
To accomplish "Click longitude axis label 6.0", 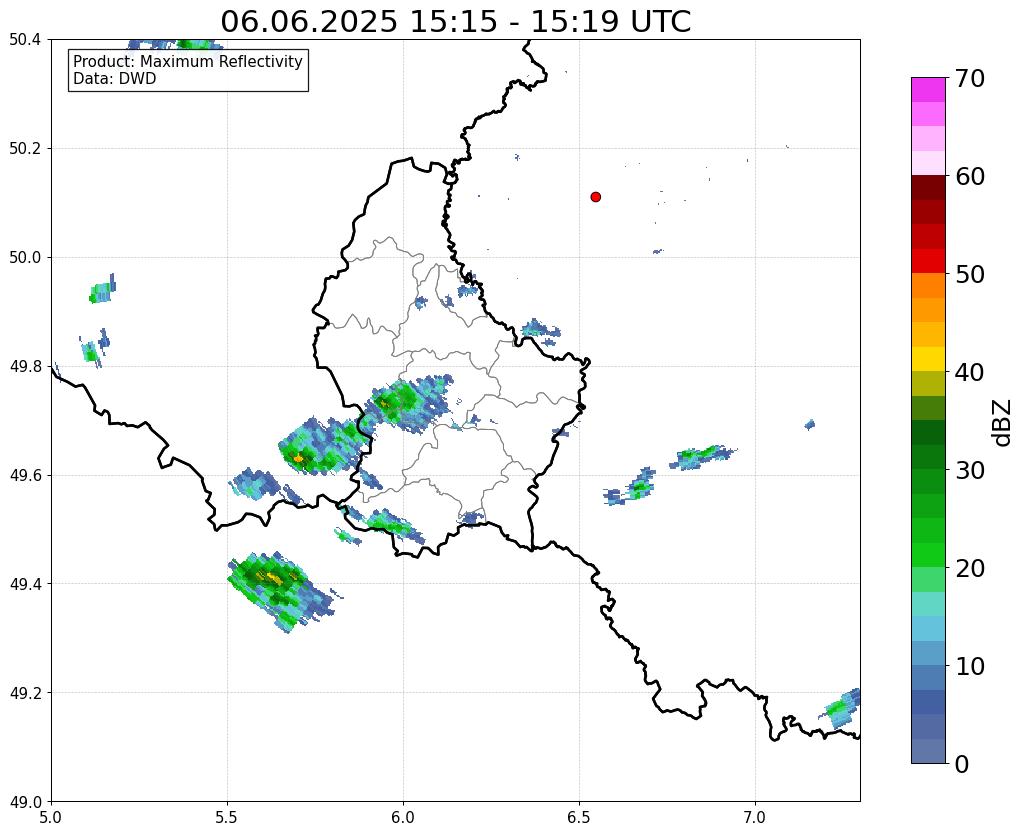I will coord(403,818).
